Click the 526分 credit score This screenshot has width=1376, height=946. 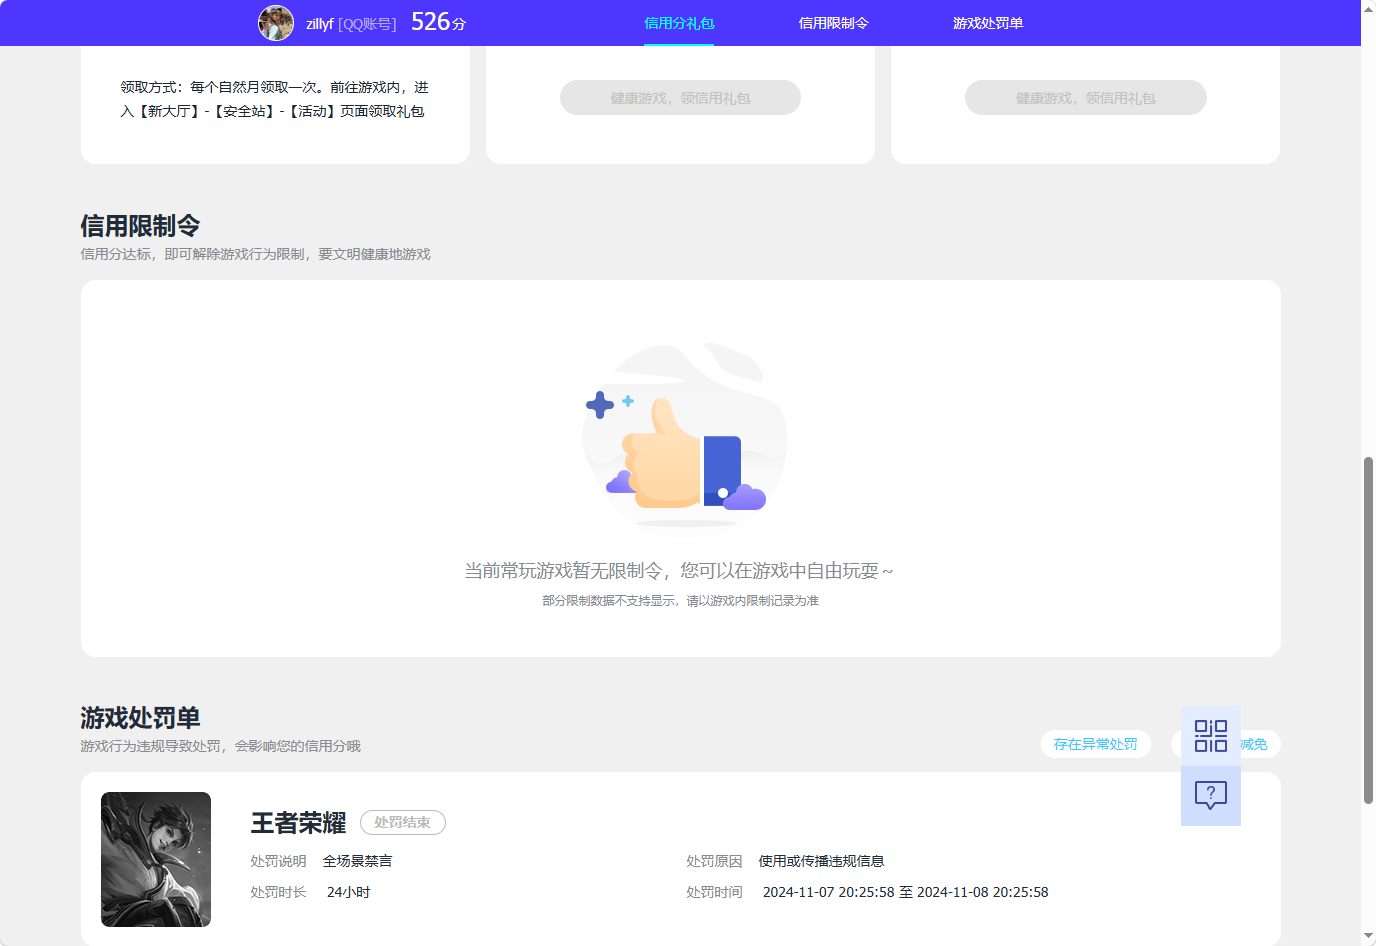tap(438, 22)
